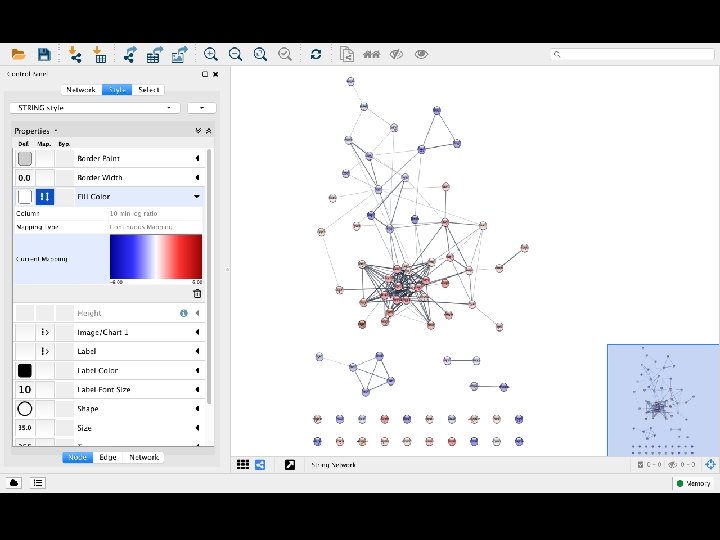Expand all properties double-chevron down icon
The height and width of the screenshot is (540, 720).
click(x=198, y=131)
